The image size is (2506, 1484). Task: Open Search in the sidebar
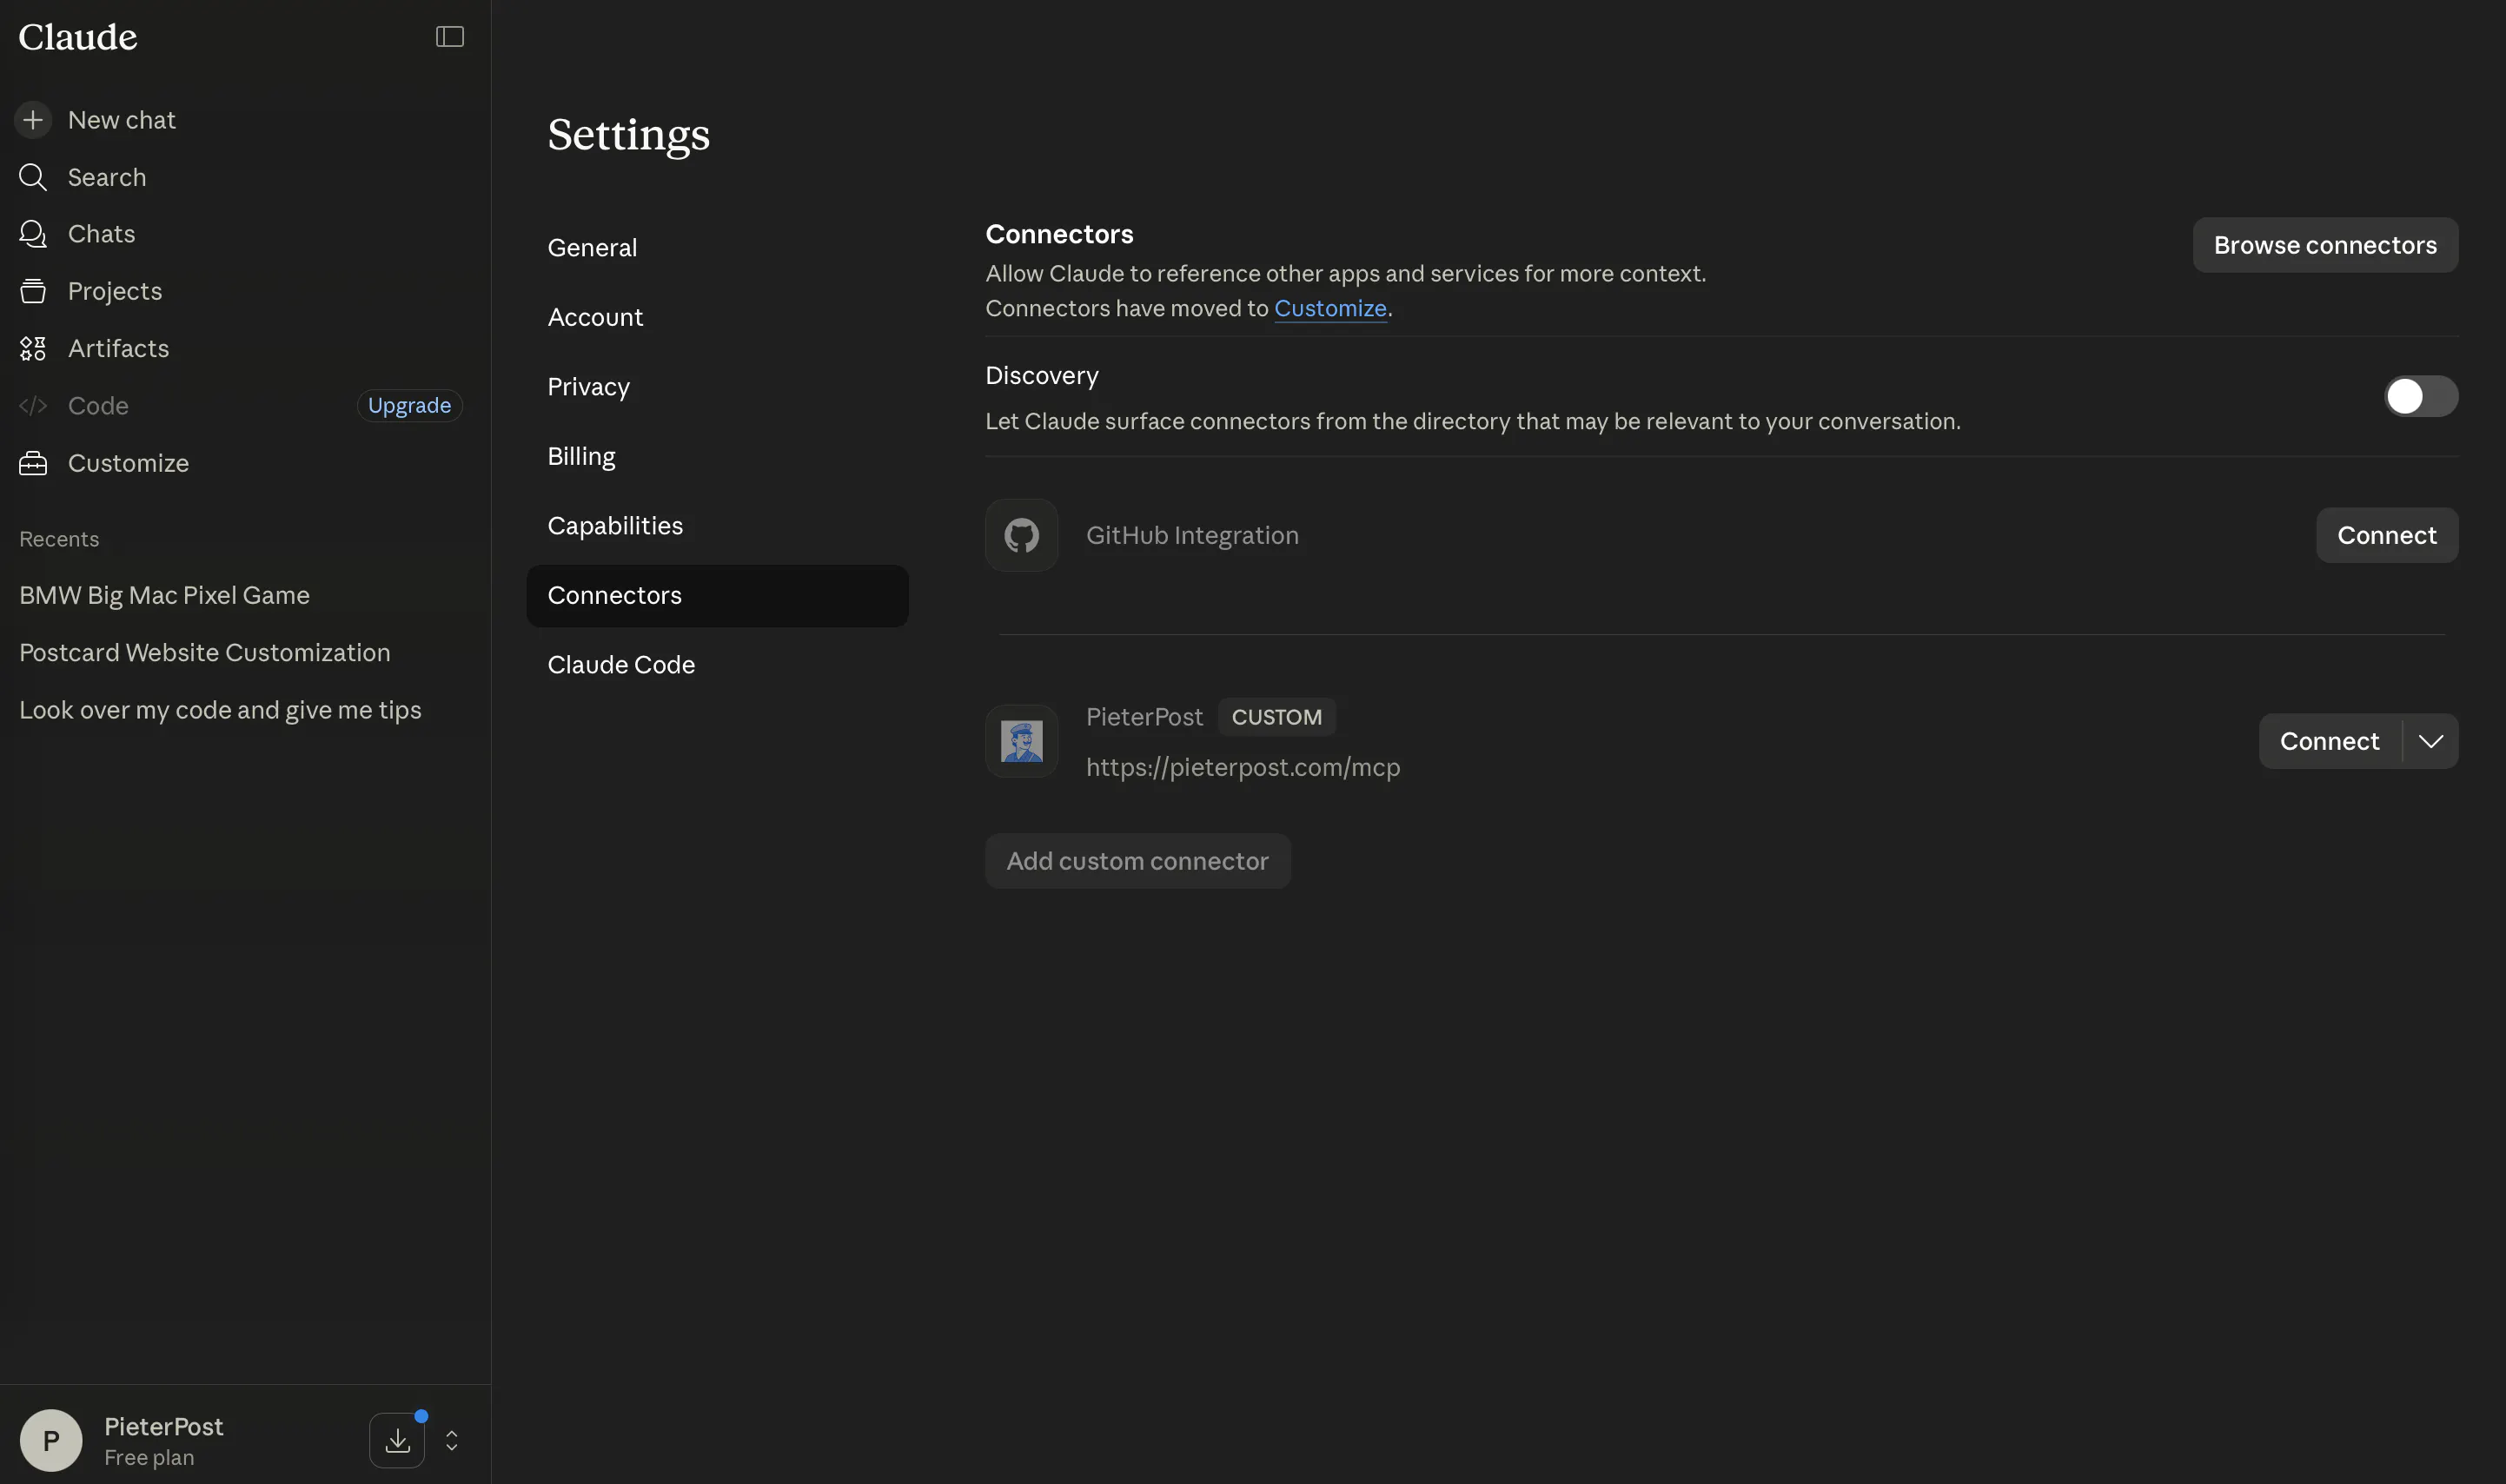click(107, 177)
